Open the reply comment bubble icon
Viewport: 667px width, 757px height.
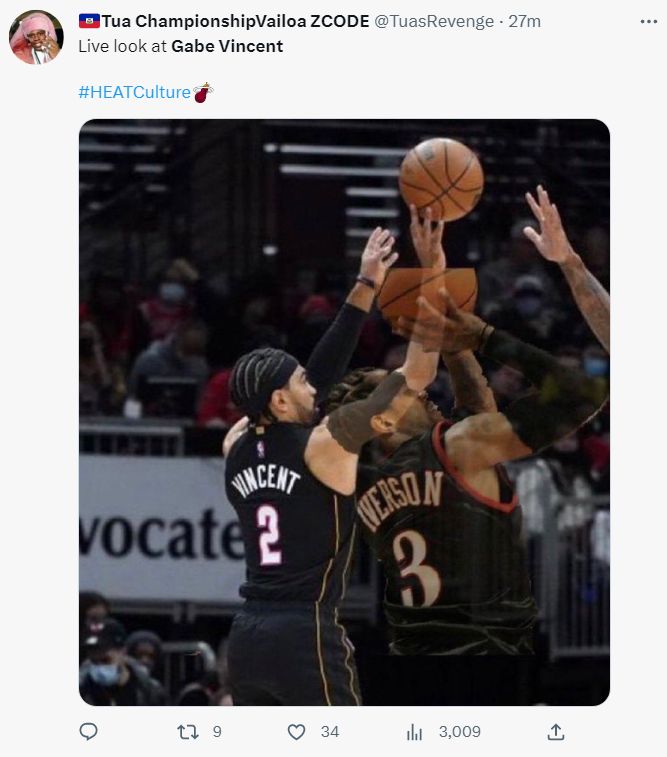point(88,732)
